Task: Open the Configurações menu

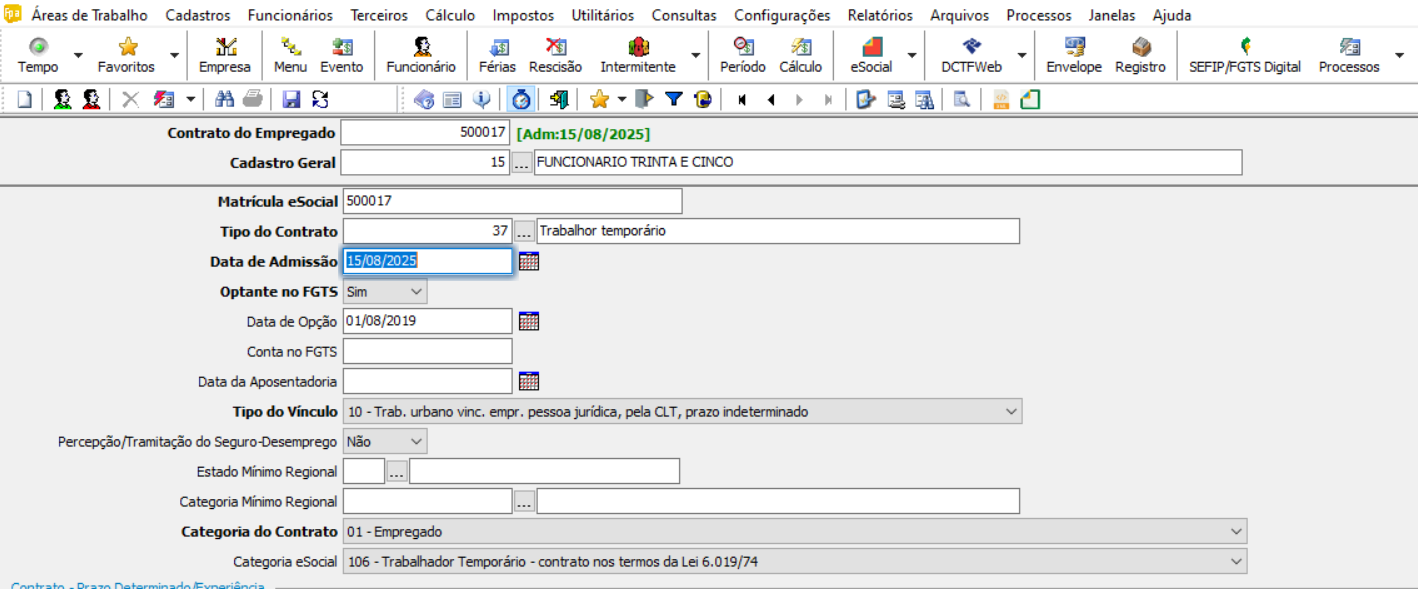Action: coord(782,15)
